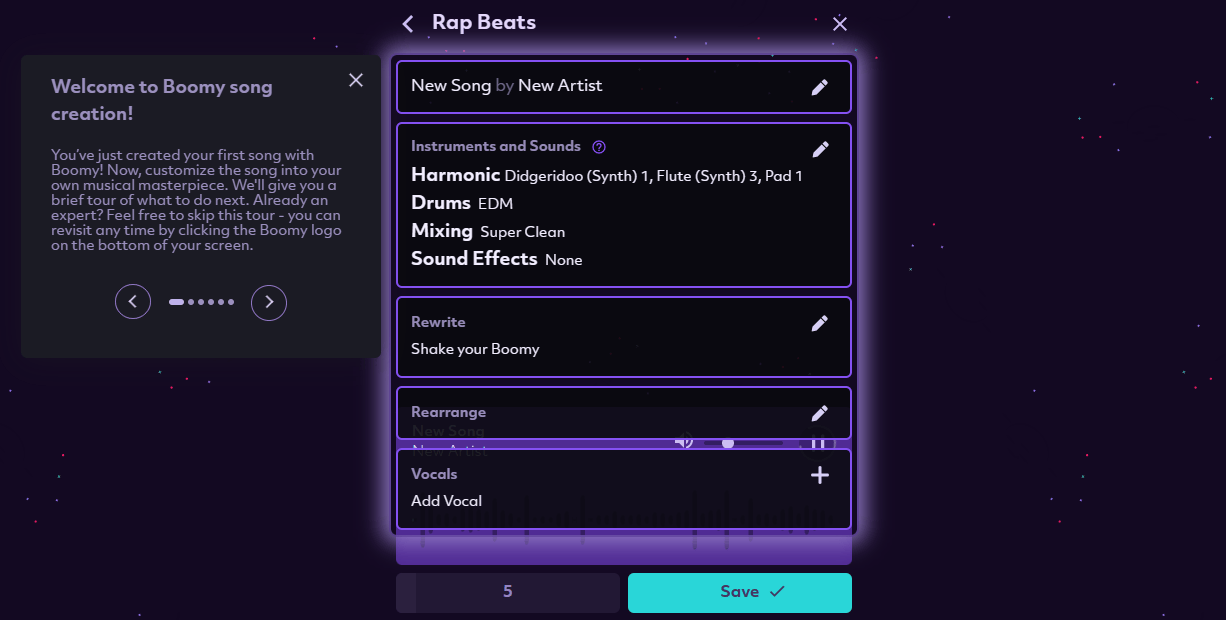Click pencil icon for Instruments and Sounds
The image size is (1226, 620).
[820, 149]
